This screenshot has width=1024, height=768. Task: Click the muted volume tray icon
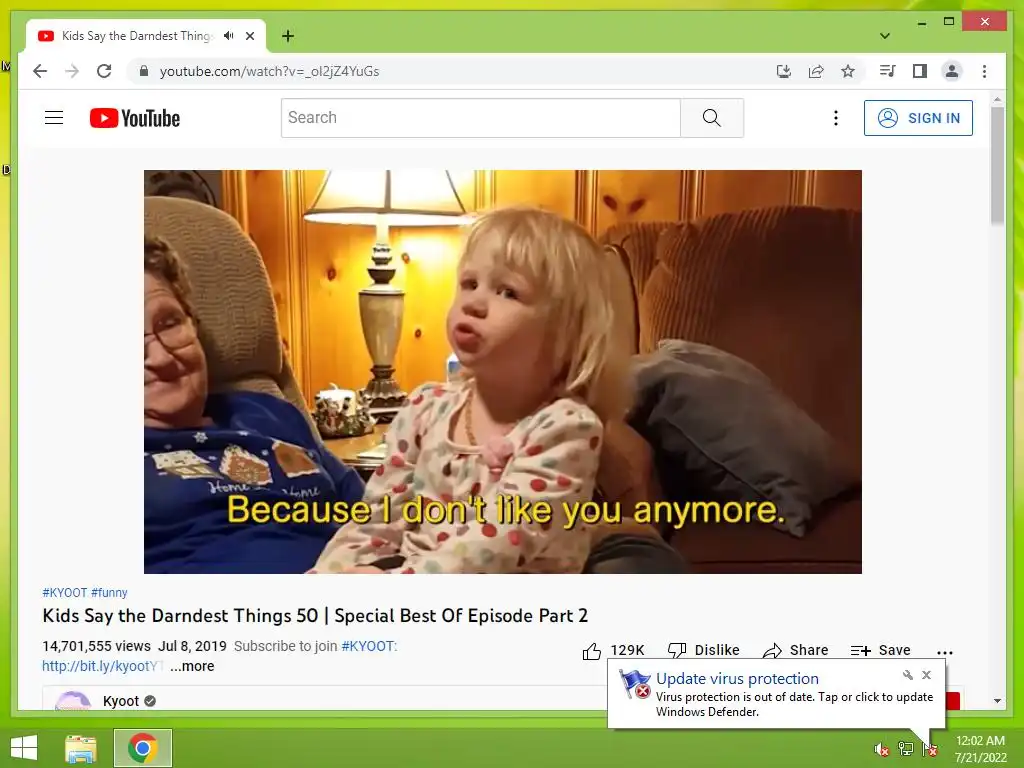882,749
